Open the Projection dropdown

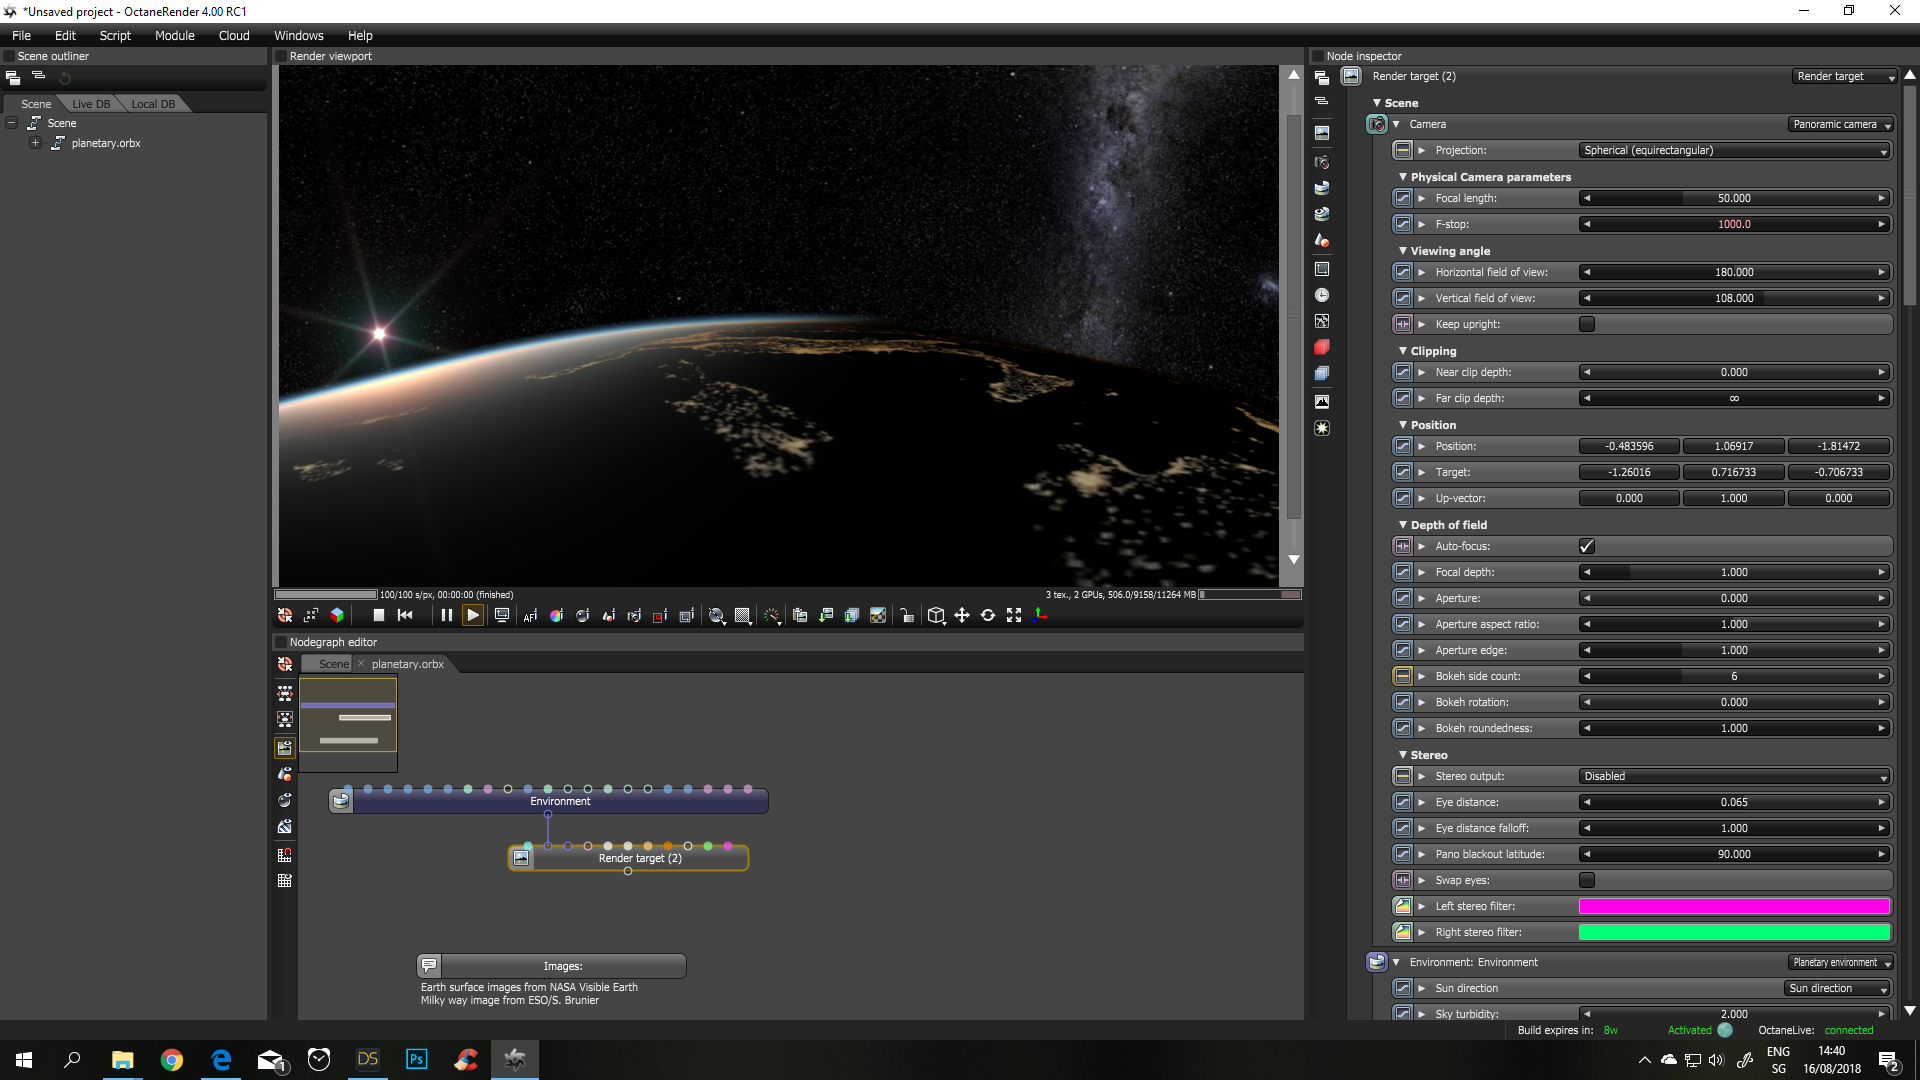(1735, 150)
